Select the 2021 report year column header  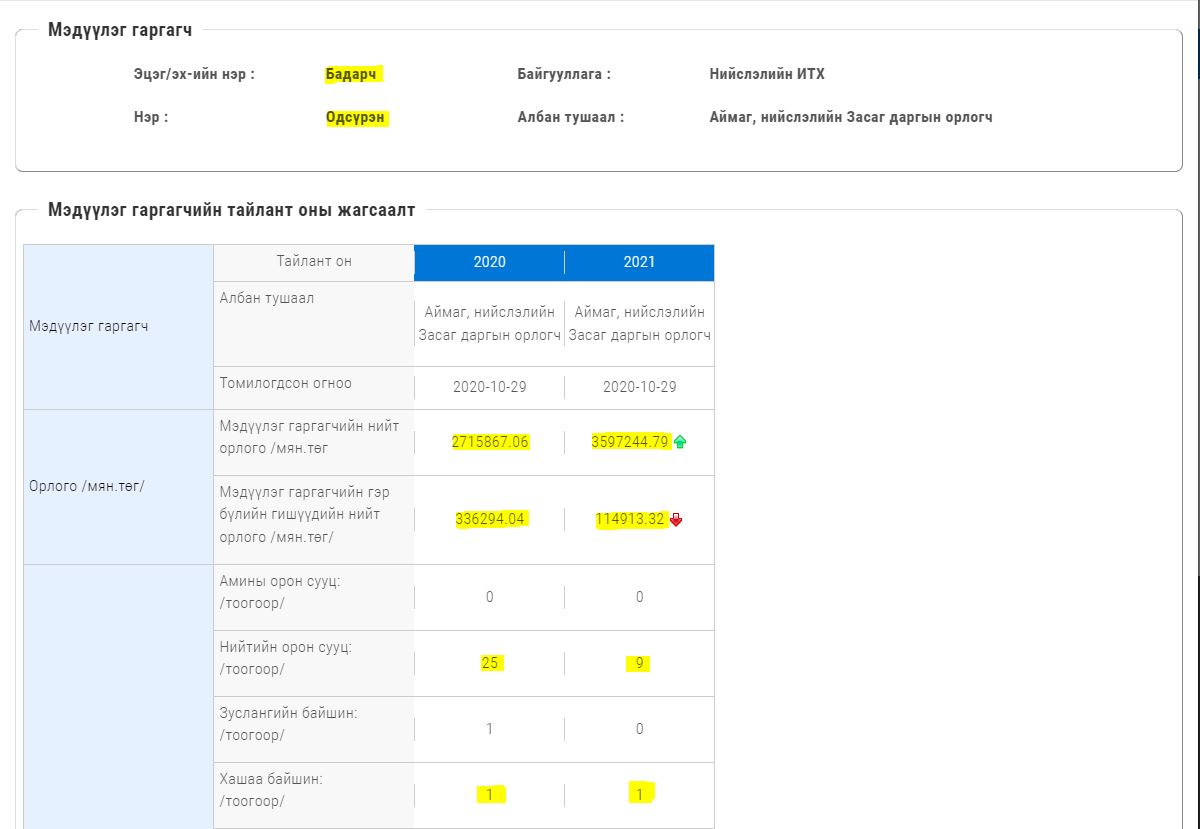[x=639, y=262]
